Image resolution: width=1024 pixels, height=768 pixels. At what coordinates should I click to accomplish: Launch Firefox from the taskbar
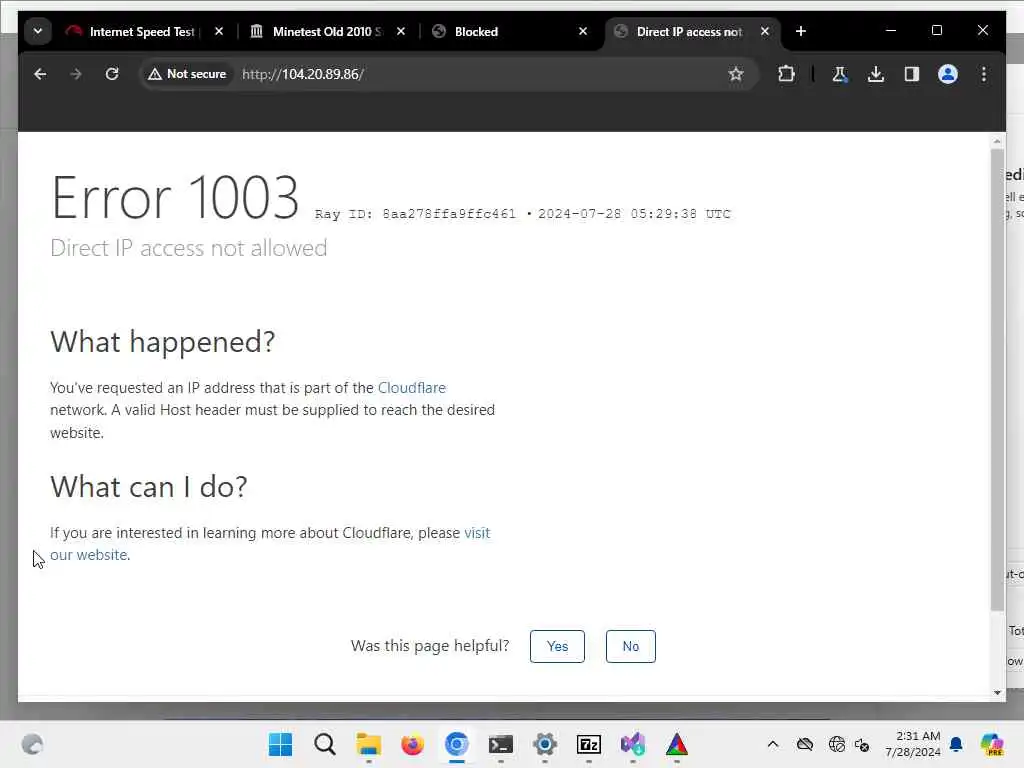click(412, 744)
